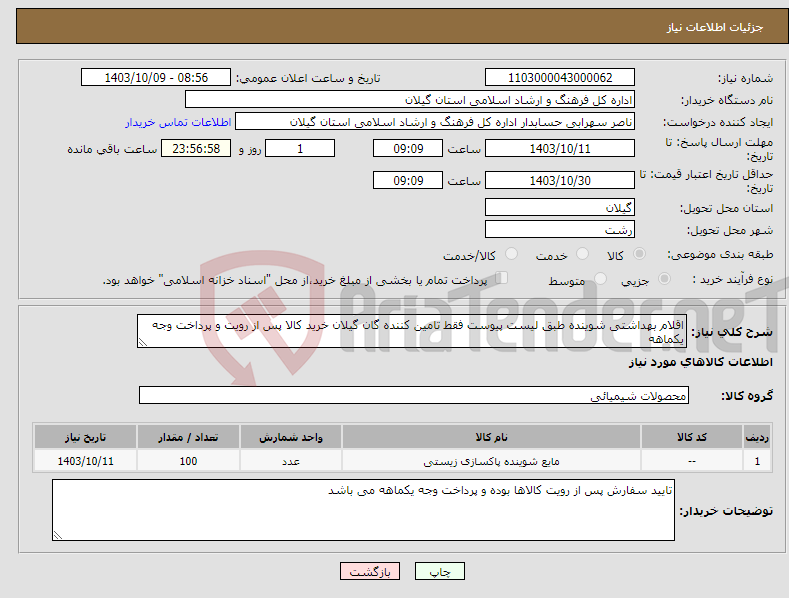Click the price validity date 1403/10/30 field
The width and height of the screenshot is (789, 598).
point(560,180)
